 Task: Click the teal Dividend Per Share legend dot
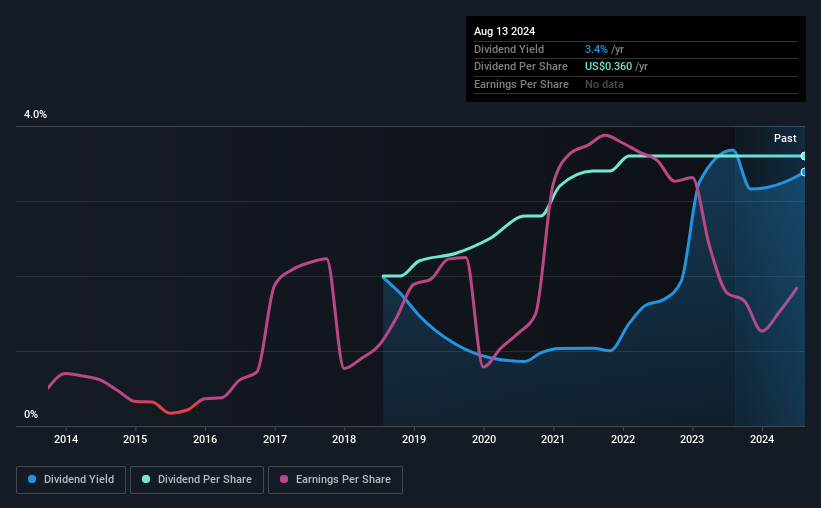pyautogui.click(x=146, y=479)
